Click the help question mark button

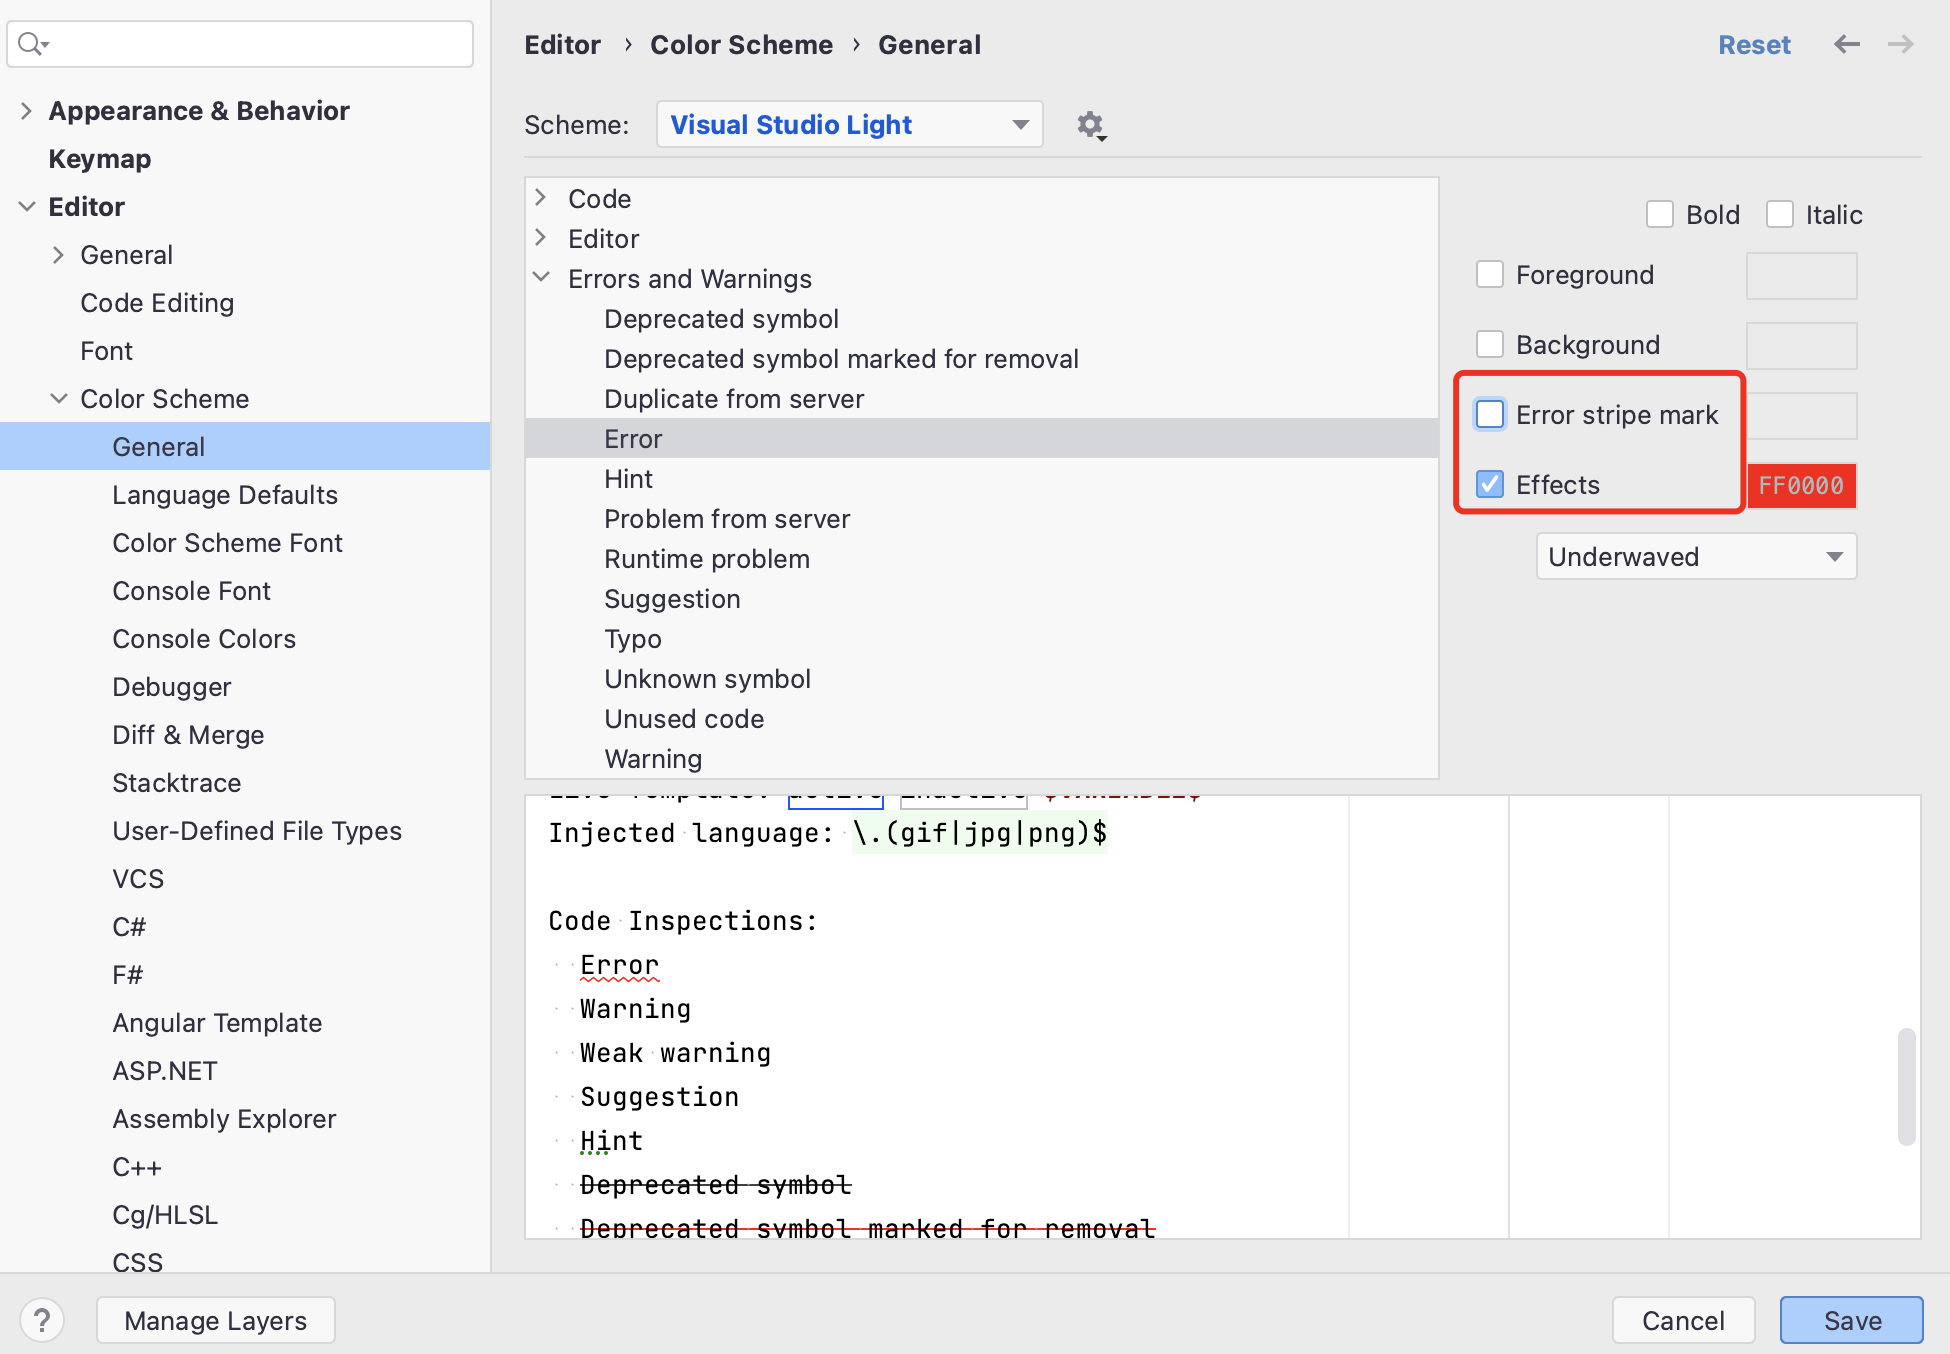42,1320
